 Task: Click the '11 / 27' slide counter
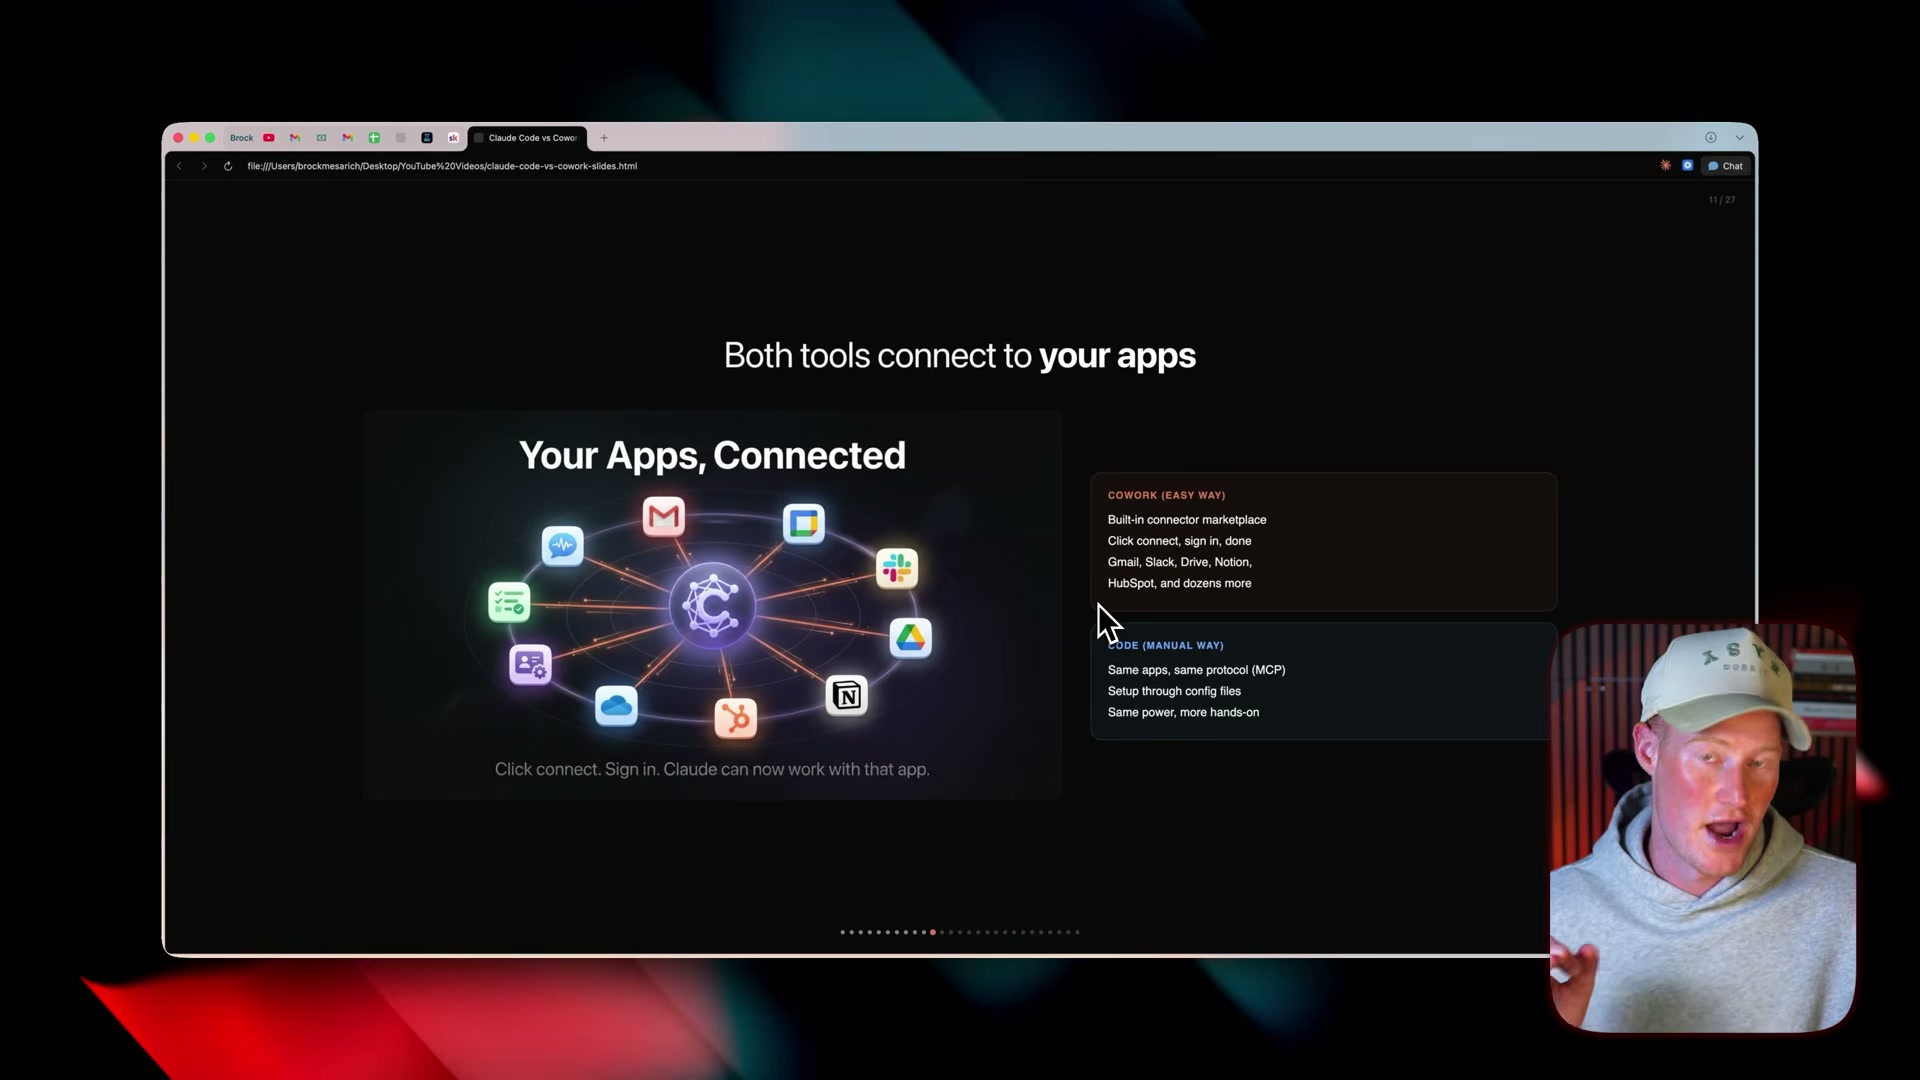pyautogui.click(x=1722, y=200)
